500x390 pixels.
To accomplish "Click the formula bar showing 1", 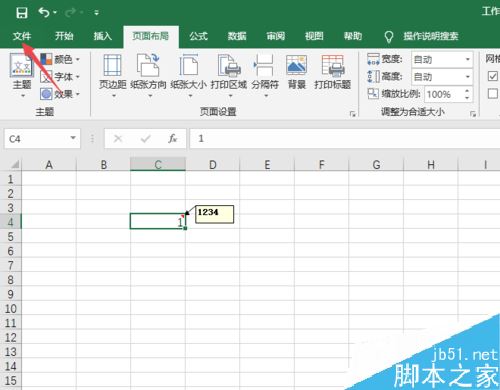I will [345, 138].
